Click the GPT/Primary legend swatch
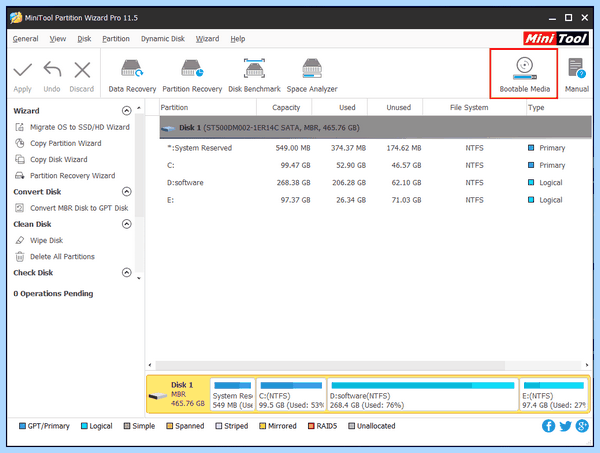600x453 pixels. pyautogui.click(x=22, y=426)
